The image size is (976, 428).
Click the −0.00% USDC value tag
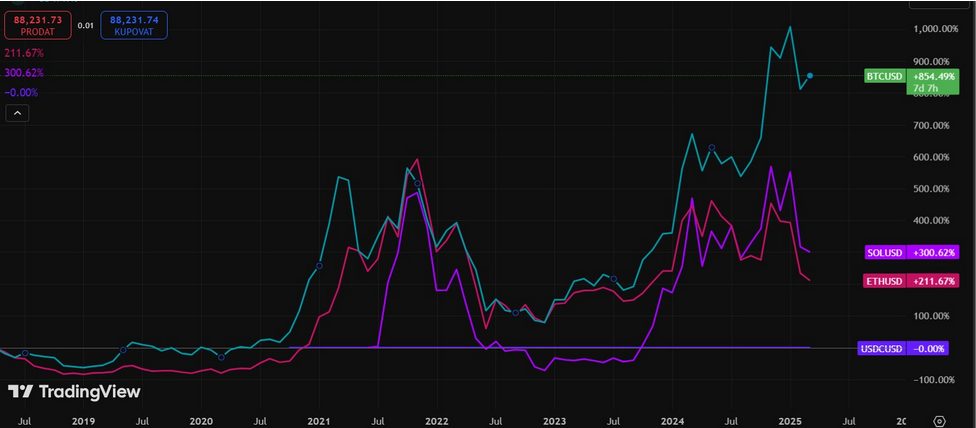(927, 348)
